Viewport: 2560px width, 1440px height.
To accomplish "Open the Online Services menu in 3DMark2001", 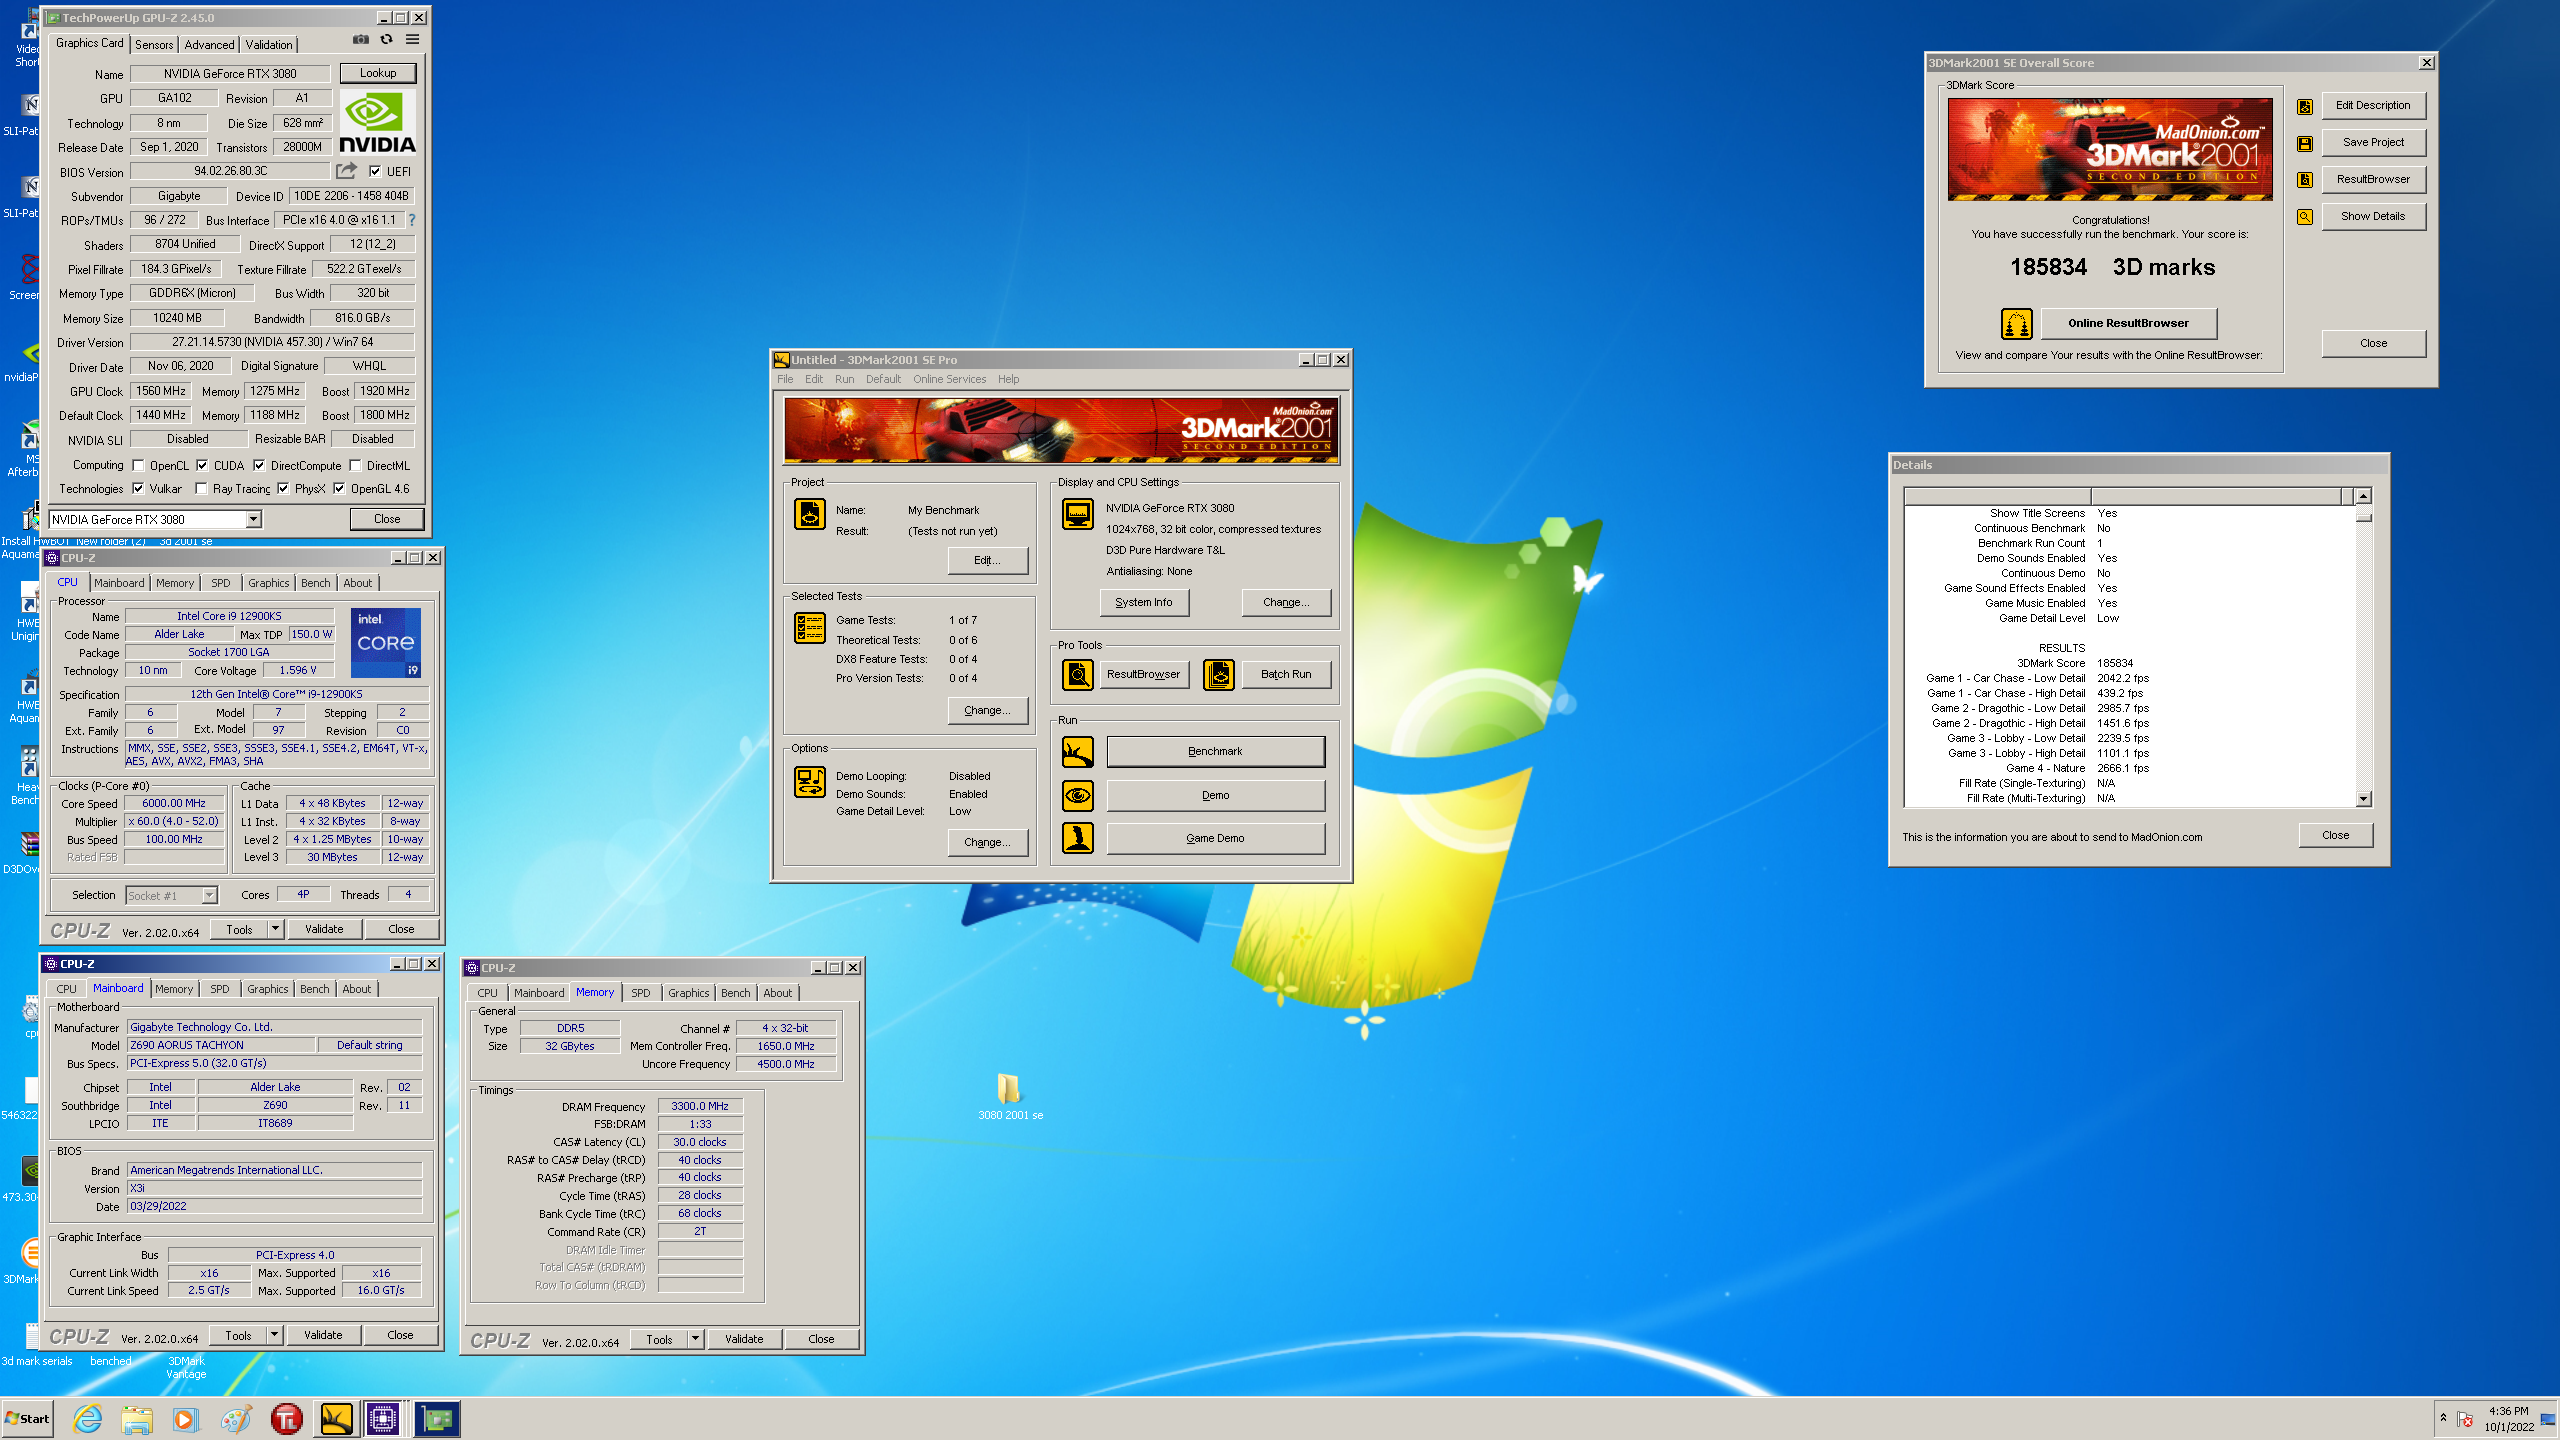I will (949, 379).
